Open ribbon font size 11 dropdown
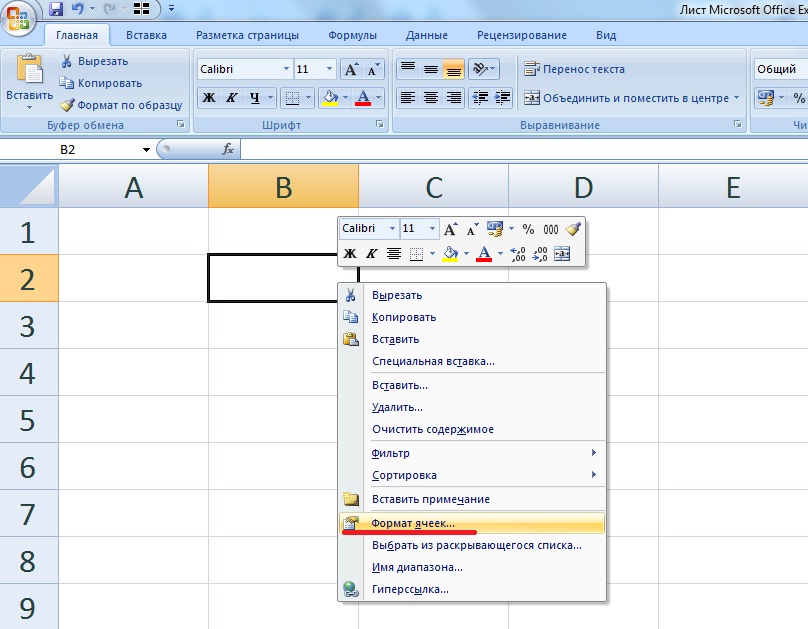Viewport: 808px width, 629px height. [329, 69]
